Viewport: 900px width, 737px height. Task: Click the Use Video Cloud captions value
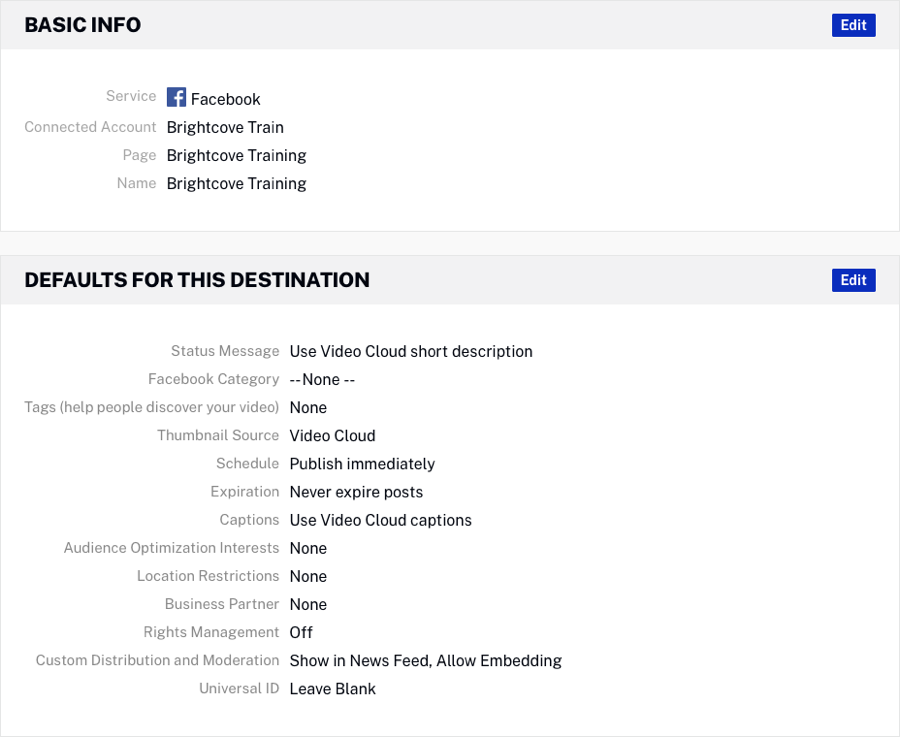380,520
